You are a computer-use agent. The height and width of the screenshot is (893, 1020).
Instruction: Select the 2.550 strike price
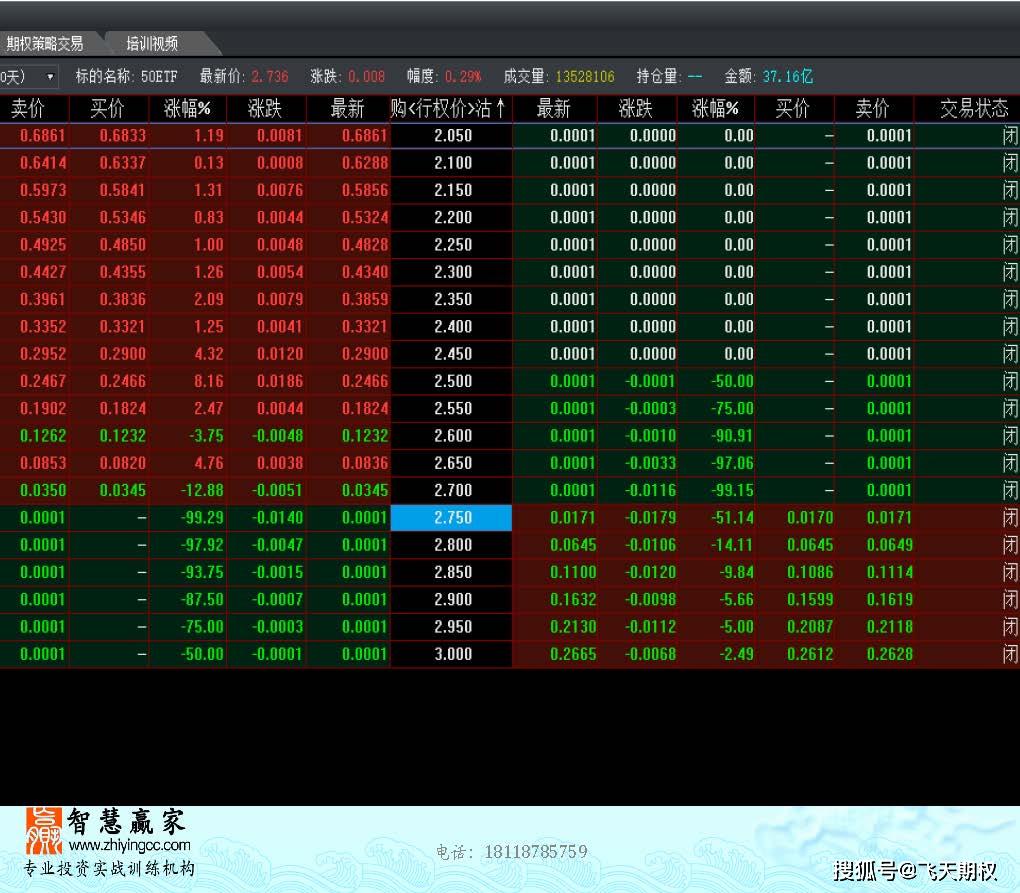click(x=453, y=409)
